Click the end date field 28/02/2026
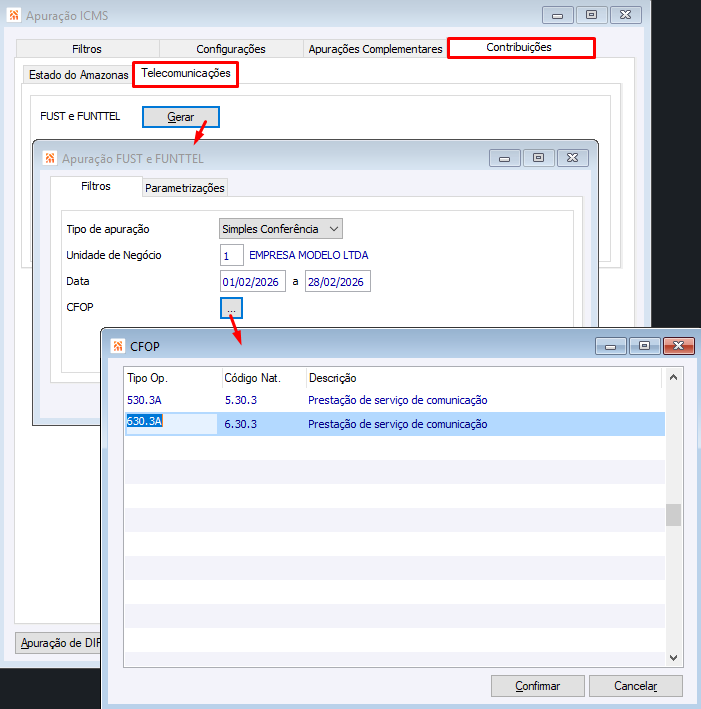This screenshot has width=701, height=709. click(x=338, y=282)
